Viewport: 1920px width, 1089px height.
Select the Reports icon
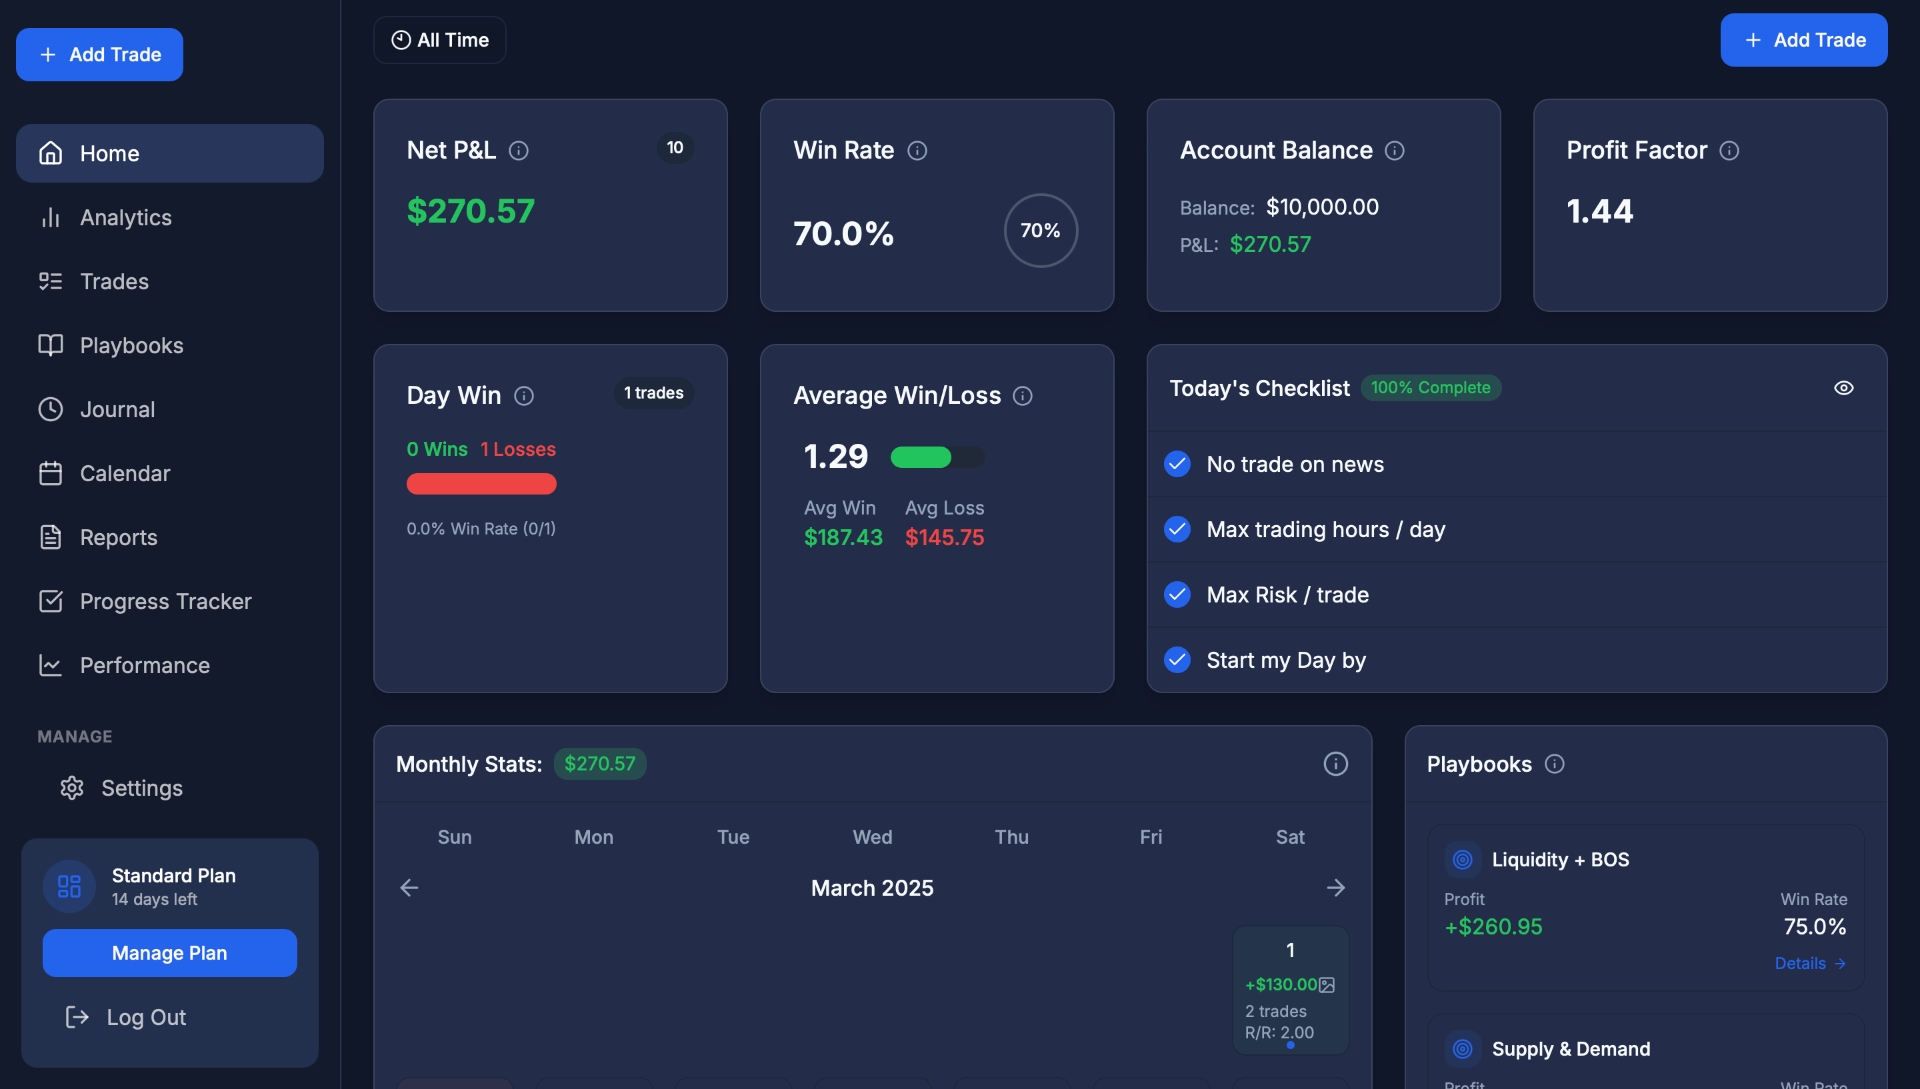click(51, 537)
